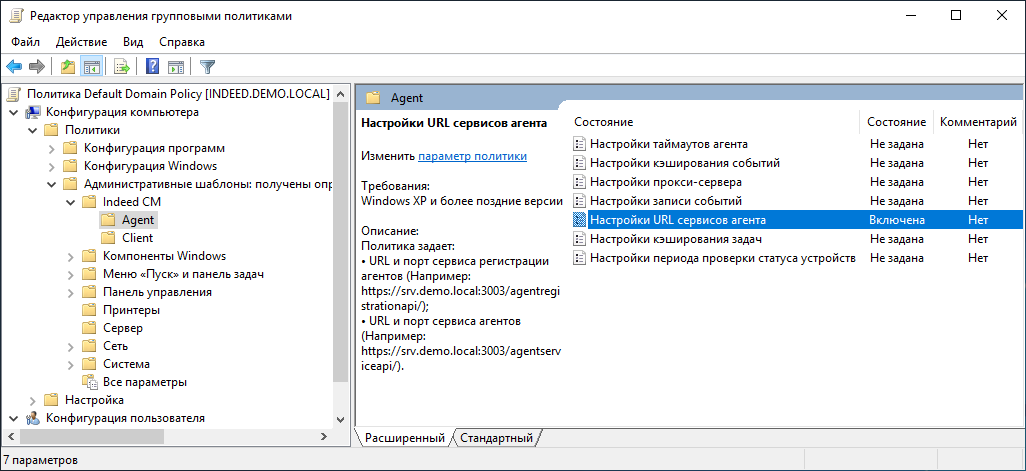Click the параметр политики link
Viewport: 1026px width, 471px height.
[472, 156]
